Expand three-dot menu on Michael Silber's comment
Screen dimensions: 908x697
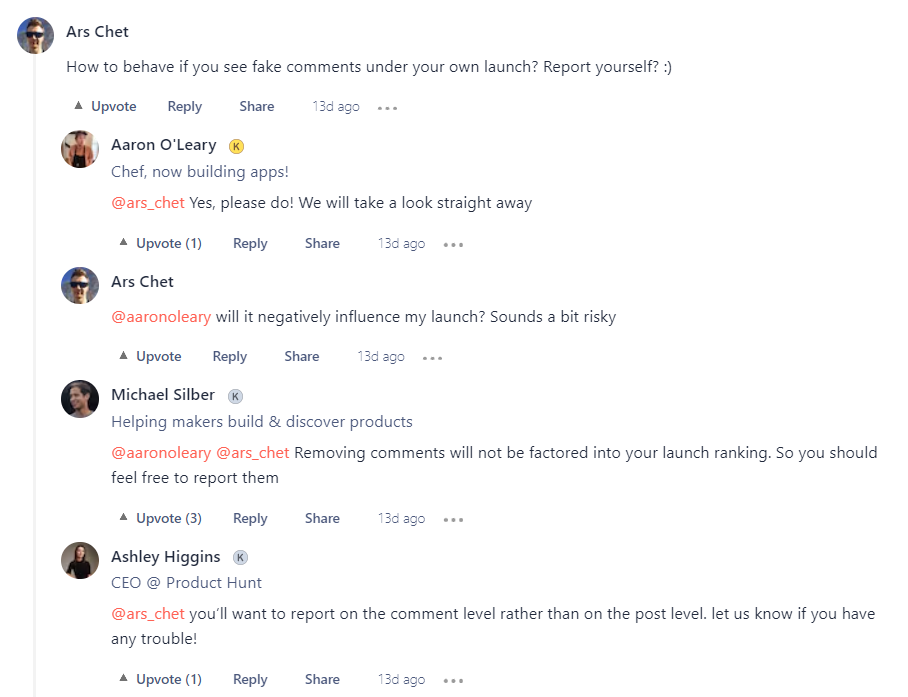pyautogui.click(x=453, y=520)
